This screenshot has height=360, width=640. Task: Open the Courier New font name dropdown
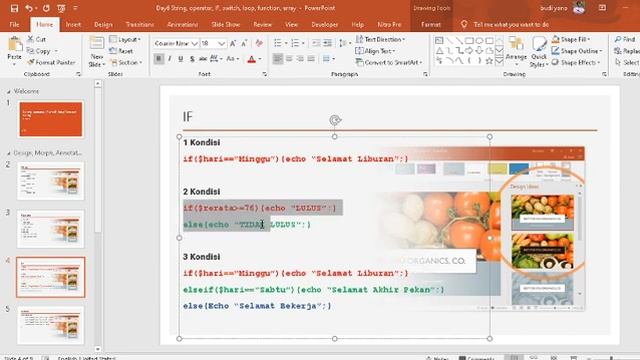click(x=194, y=43)
